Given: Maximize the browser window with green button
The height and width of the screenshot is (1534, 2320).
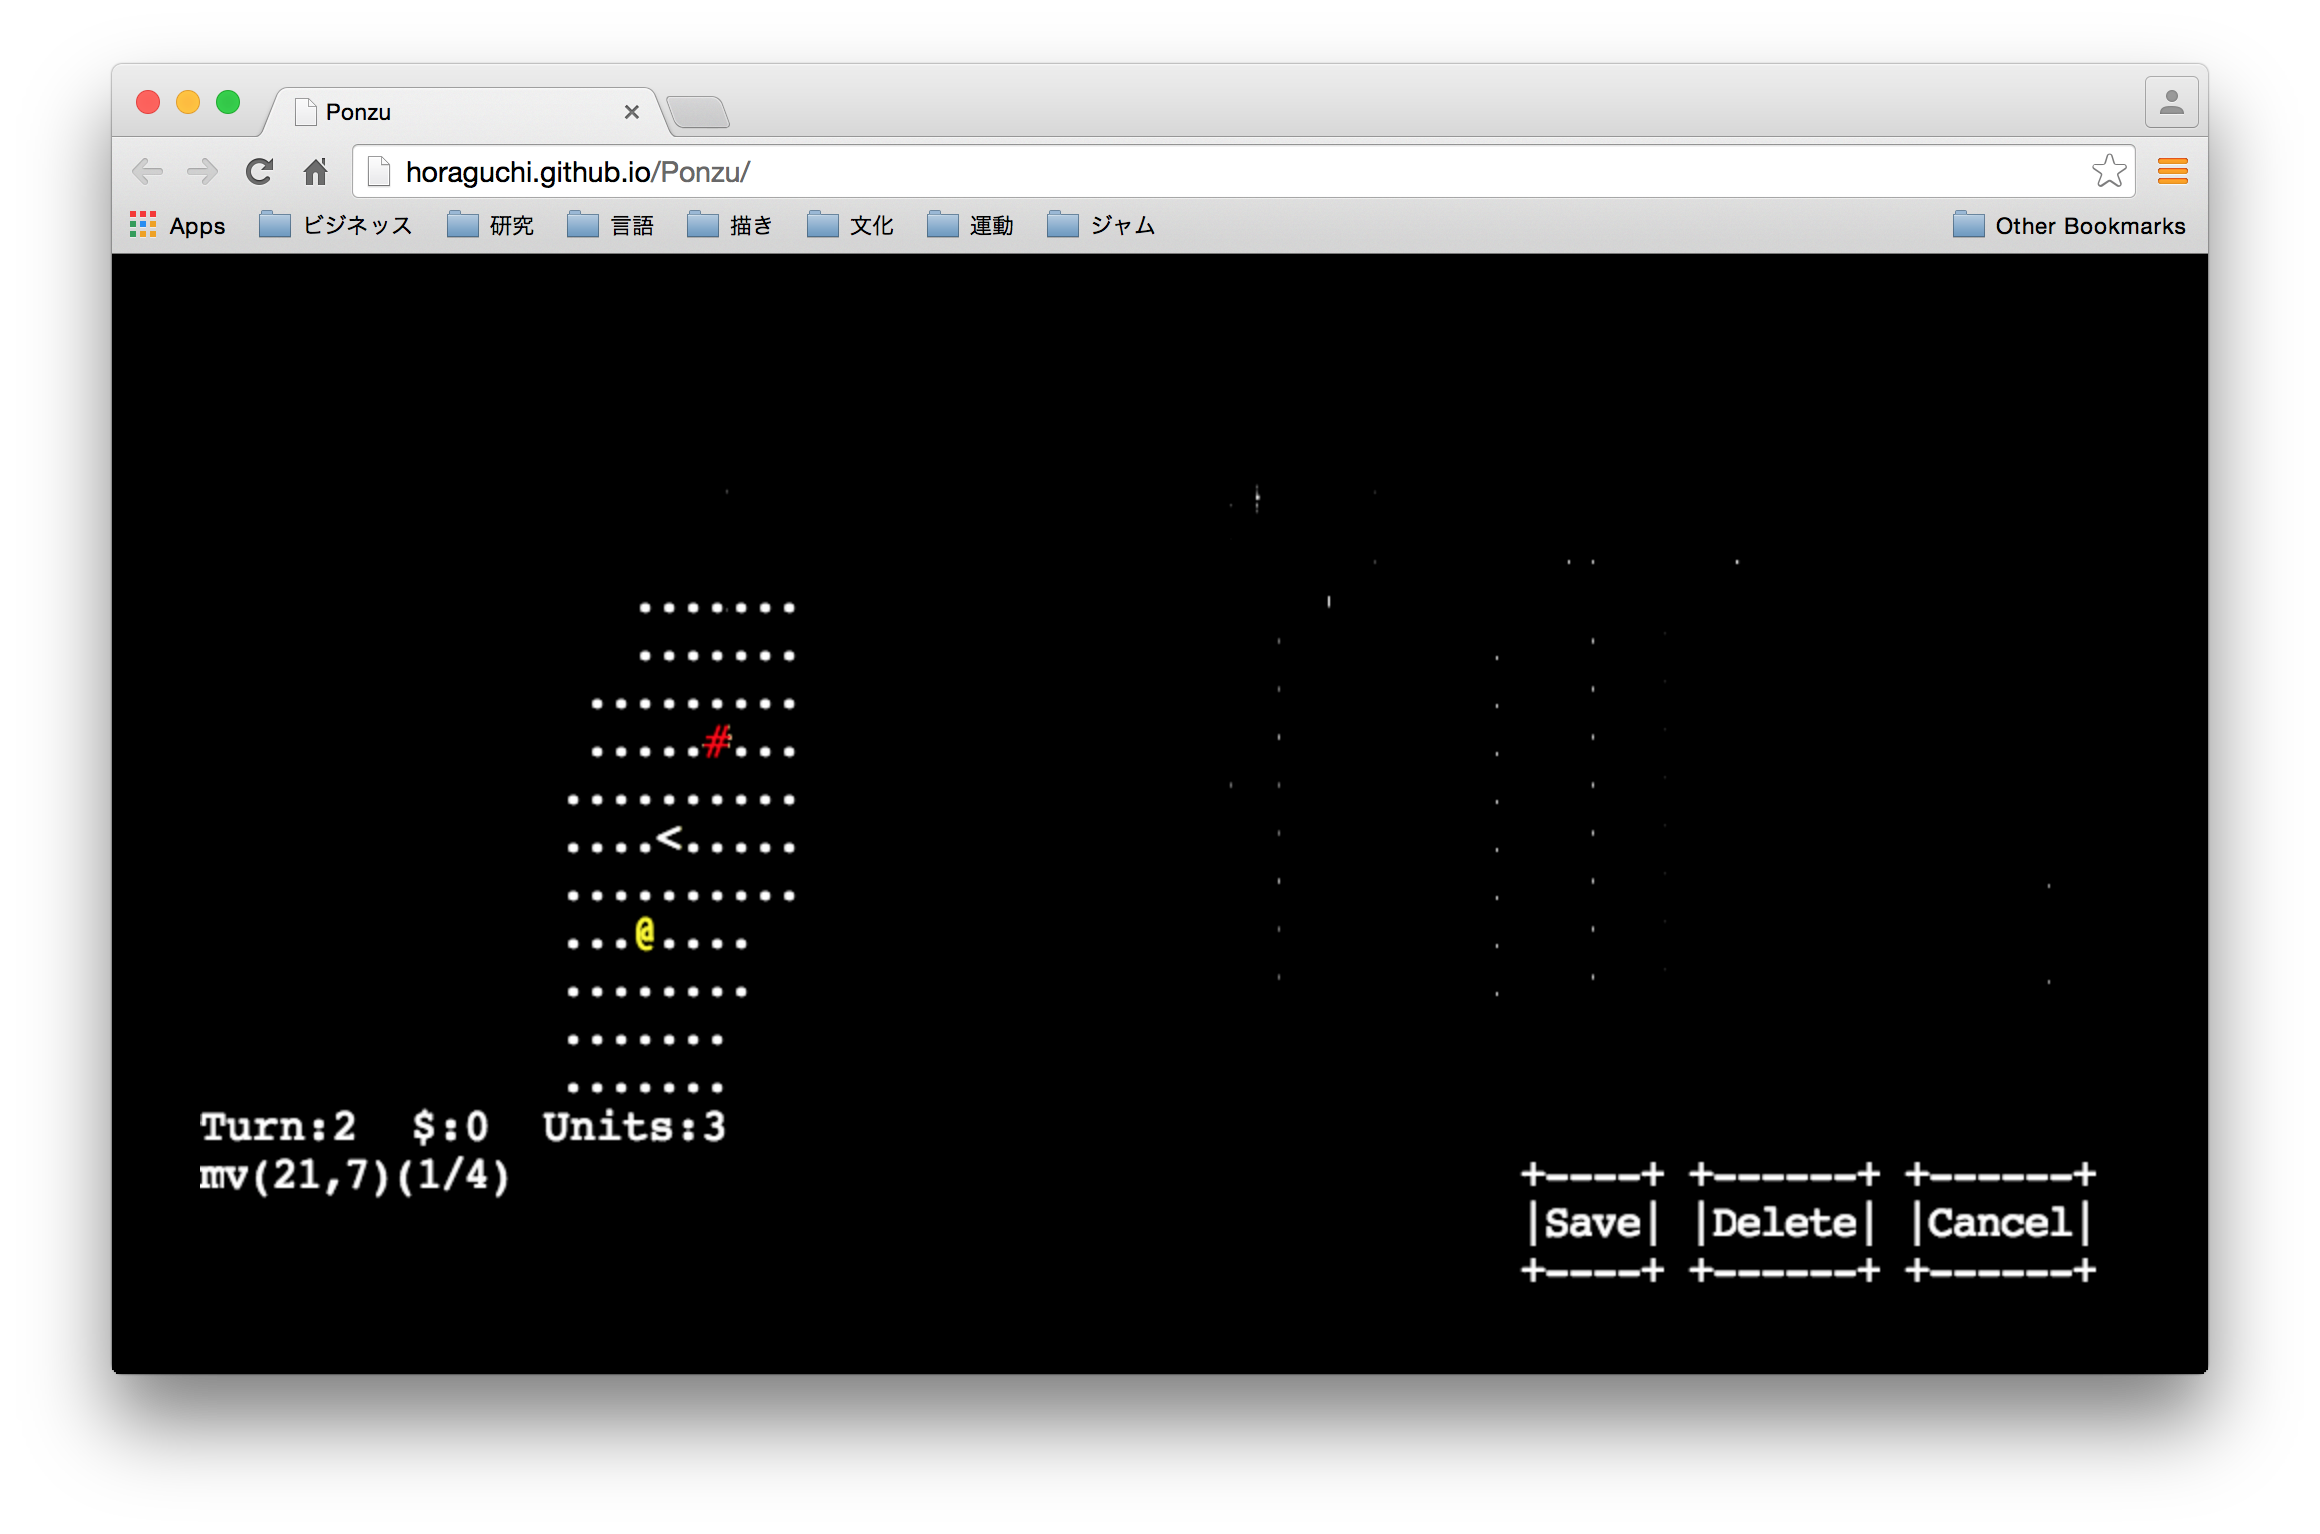Looking at the screenshot, I should [x=228, y=102].
